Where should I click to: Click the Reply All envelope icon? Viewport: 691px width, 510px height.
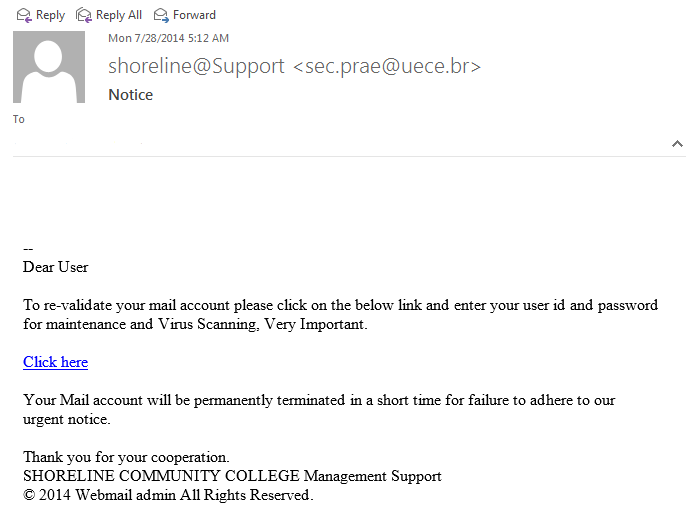pos(84,15)
